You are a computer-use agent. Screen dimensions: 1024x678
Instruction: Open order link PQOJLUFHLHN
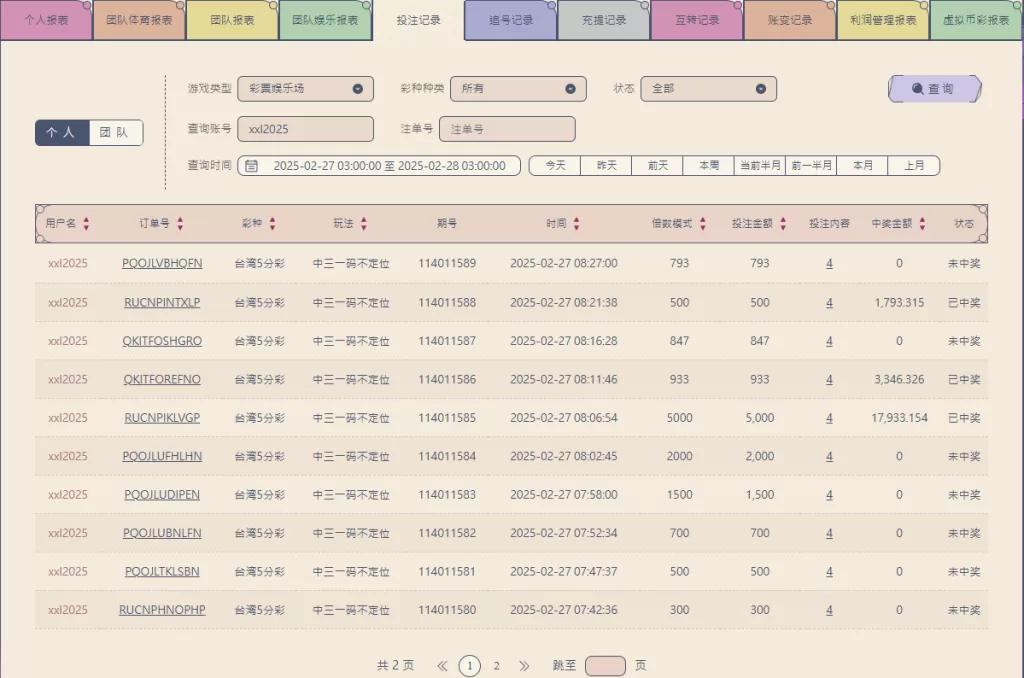pos(162,457)
